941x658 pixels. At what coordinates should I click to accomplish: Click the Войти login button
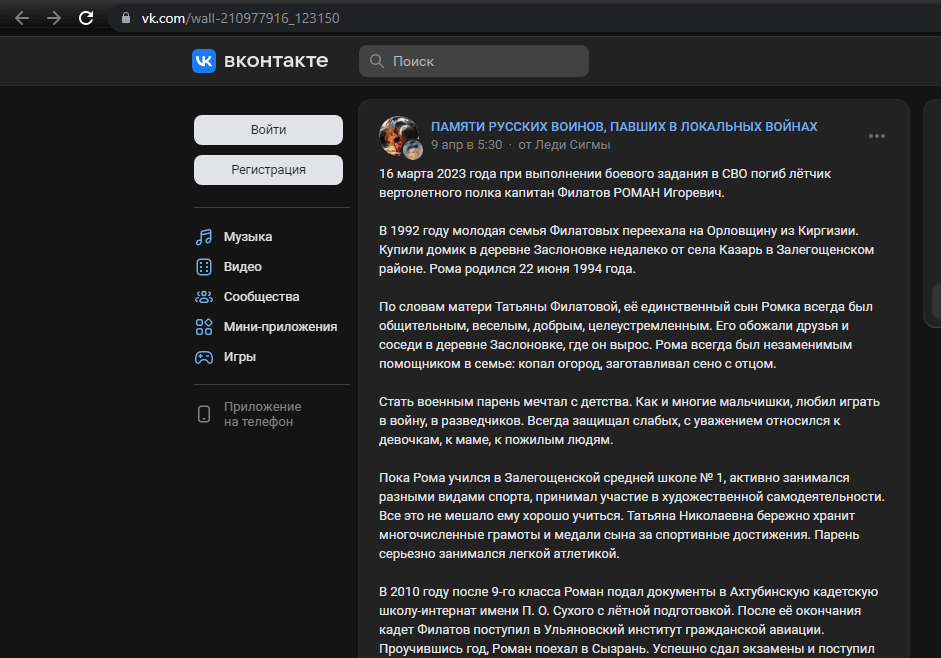[268, 130]
